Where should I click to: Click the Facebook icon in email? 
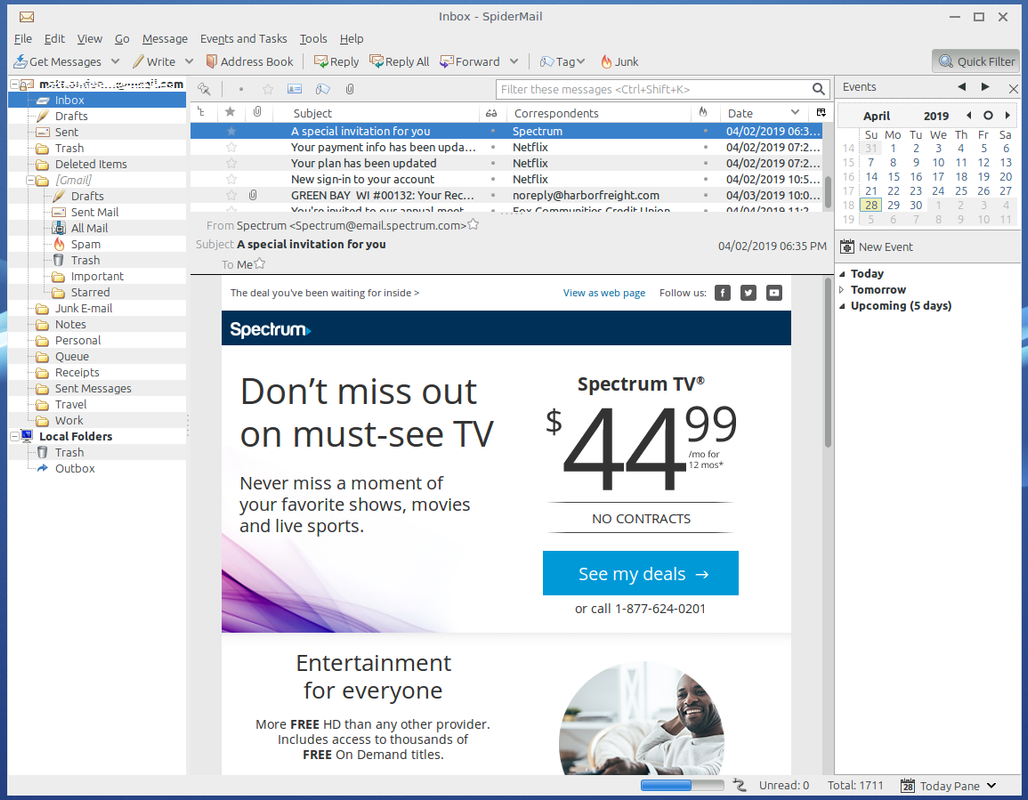(722, 293)
